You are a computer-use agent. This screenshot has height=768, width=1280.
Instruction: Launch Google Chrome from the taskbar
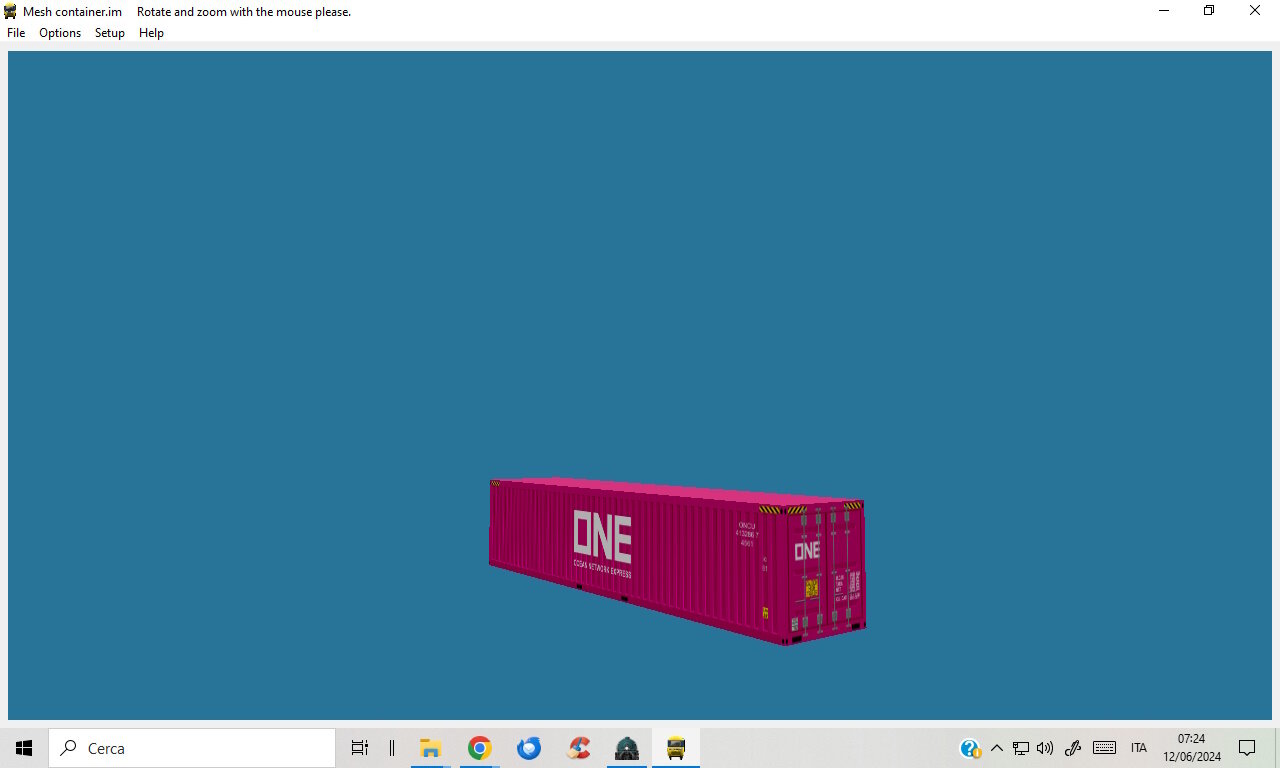pos(480,748)
